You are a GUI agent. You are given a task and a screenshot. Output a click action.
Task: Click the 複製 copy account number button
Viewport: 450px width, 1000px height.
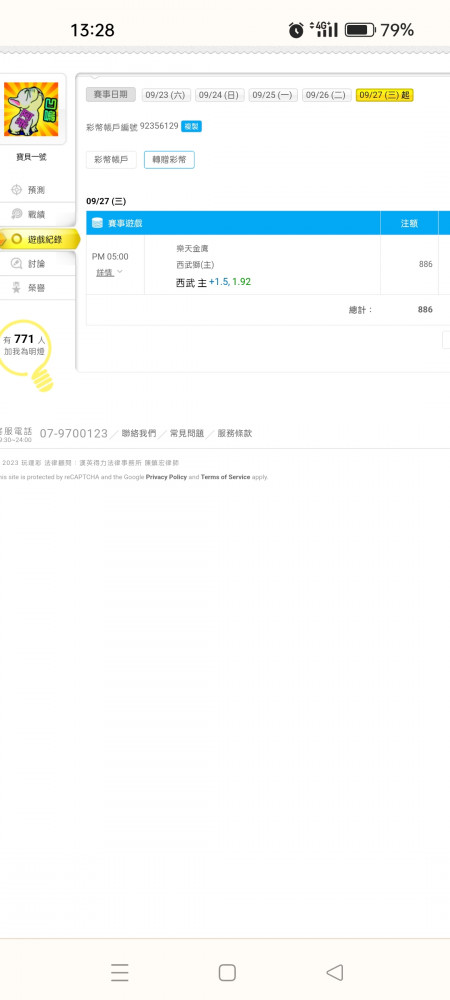191,126
